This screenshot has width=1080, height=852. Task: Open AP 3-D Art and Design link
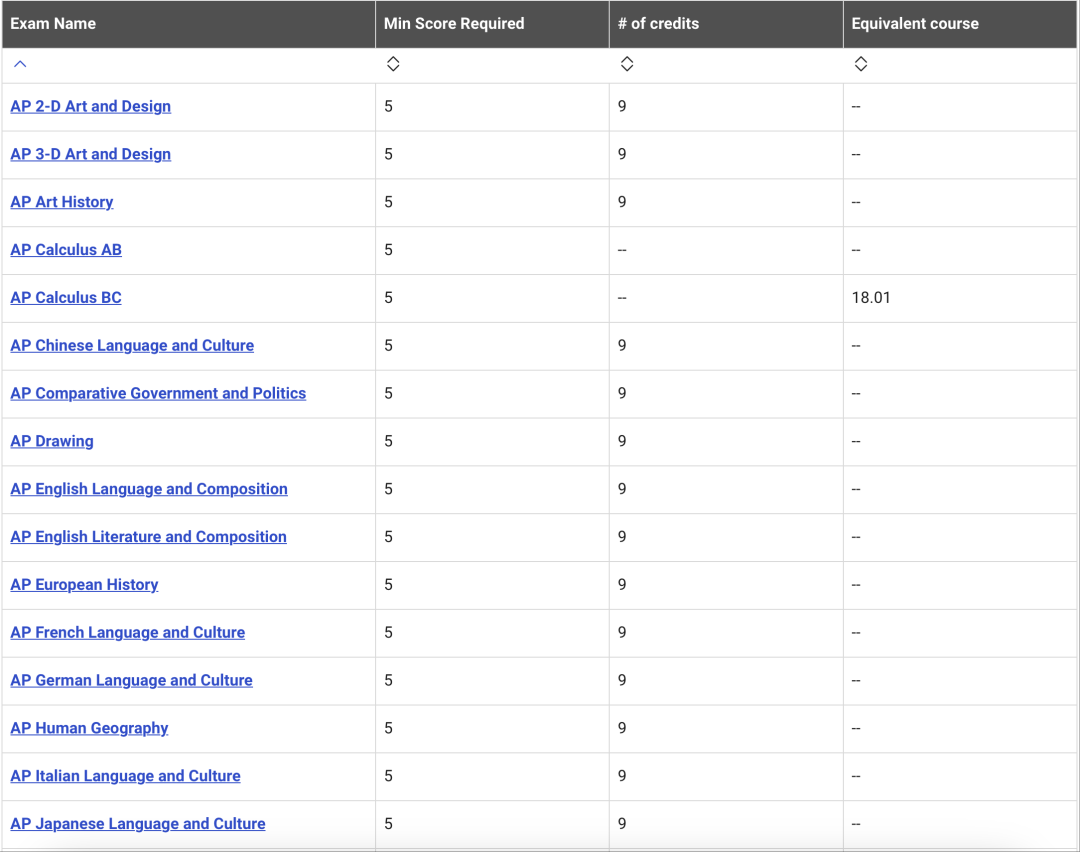click(x=90, y=154)
